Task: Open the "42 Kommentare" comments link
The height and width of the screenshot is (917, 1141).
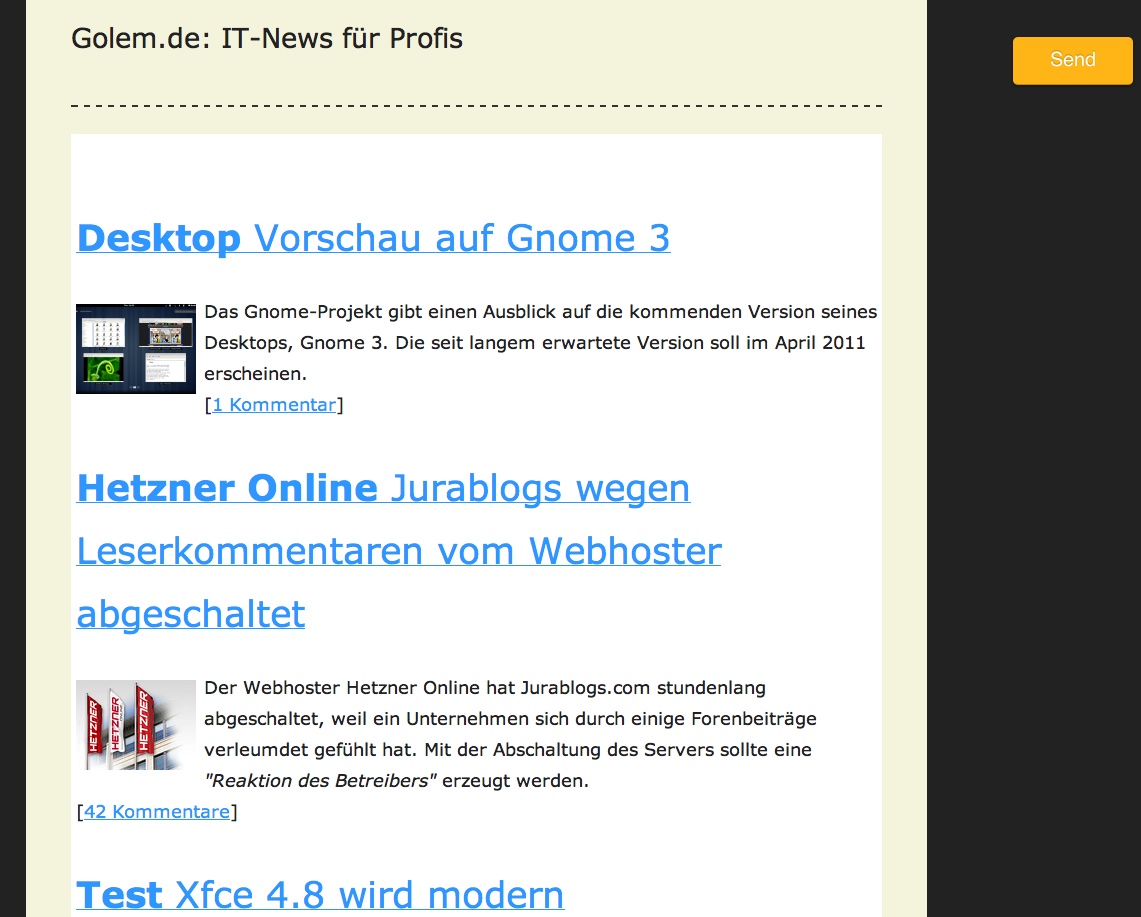Action: tap(156, 811)
